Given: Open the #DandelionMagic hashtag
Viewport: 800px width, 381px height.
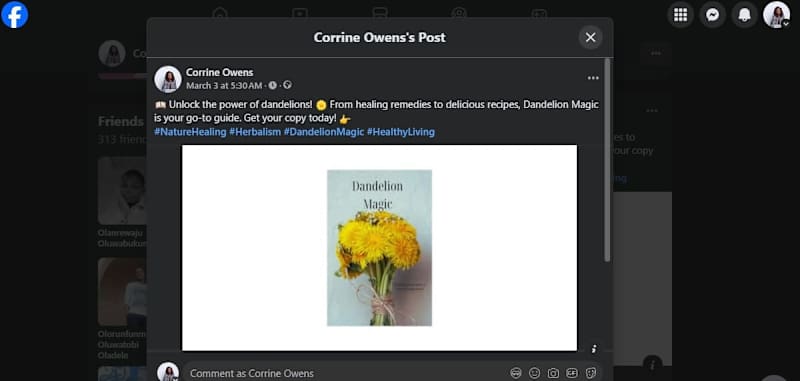Looking at the screenshot, I should click(324, 132).
